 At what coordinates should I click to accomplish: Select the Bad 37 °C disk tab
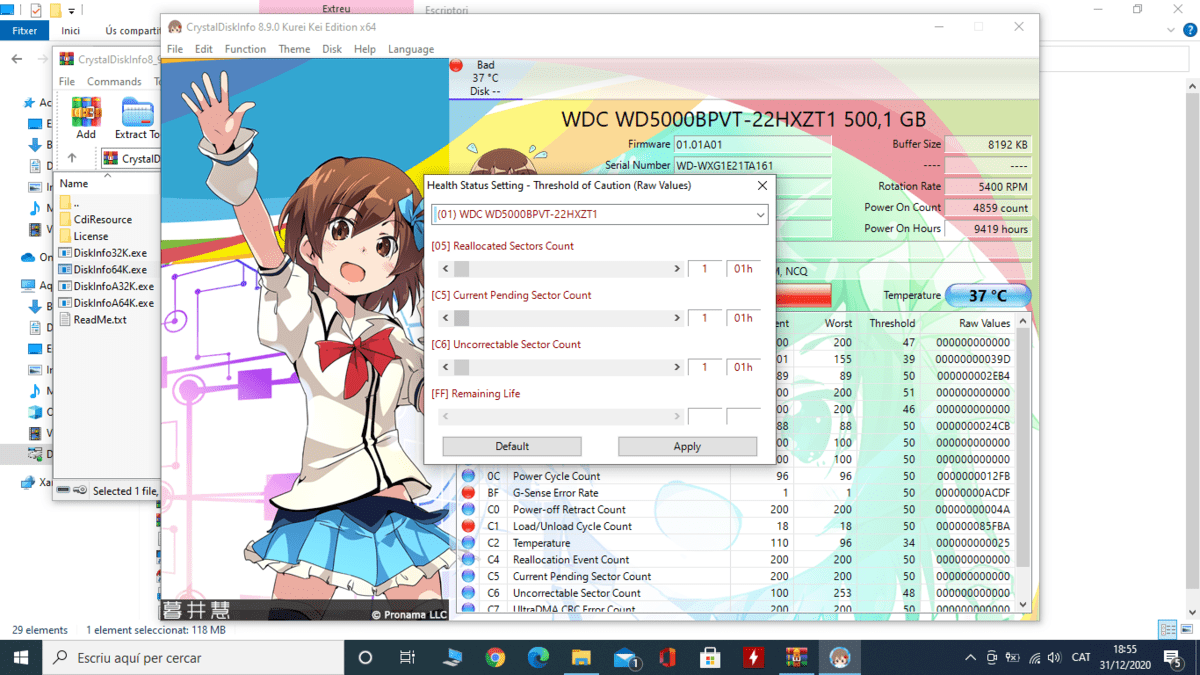tap(485, 78)
